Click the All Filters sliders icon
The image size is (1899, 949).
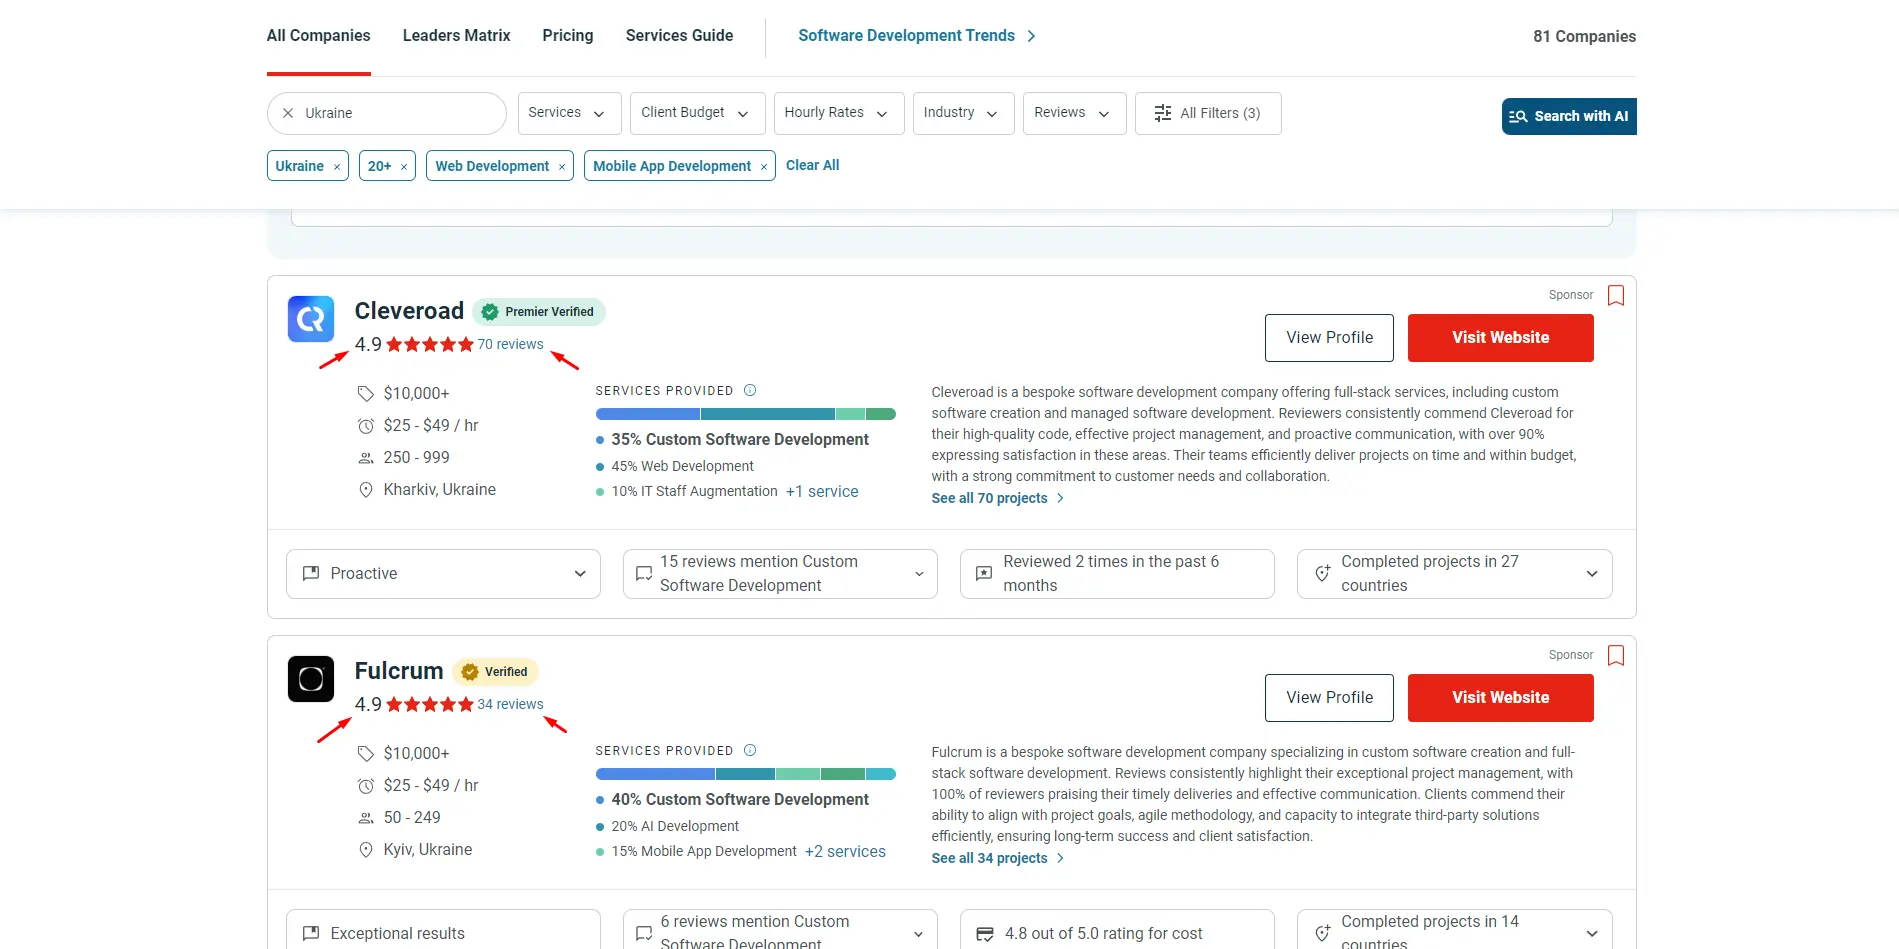pyautogui.click(x=1163, y=113)
